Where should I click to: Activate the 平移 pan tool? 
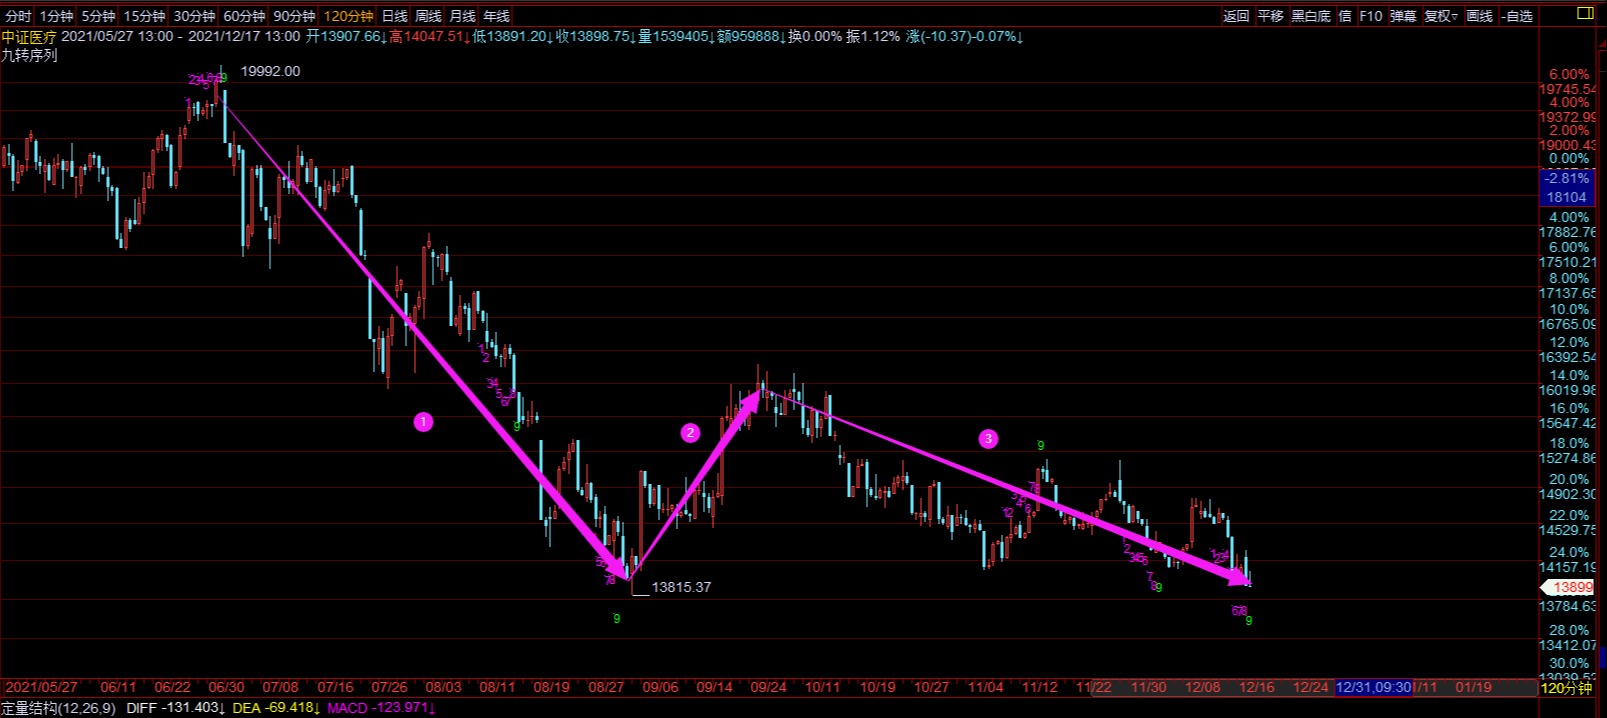coord(1270,16)
